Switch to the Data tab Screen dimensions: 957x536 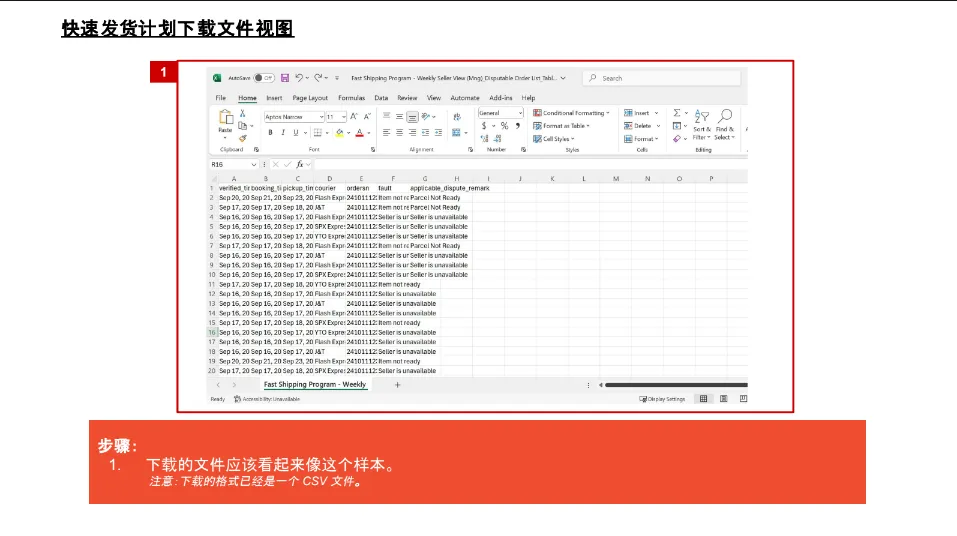click(x=381, y=98)
